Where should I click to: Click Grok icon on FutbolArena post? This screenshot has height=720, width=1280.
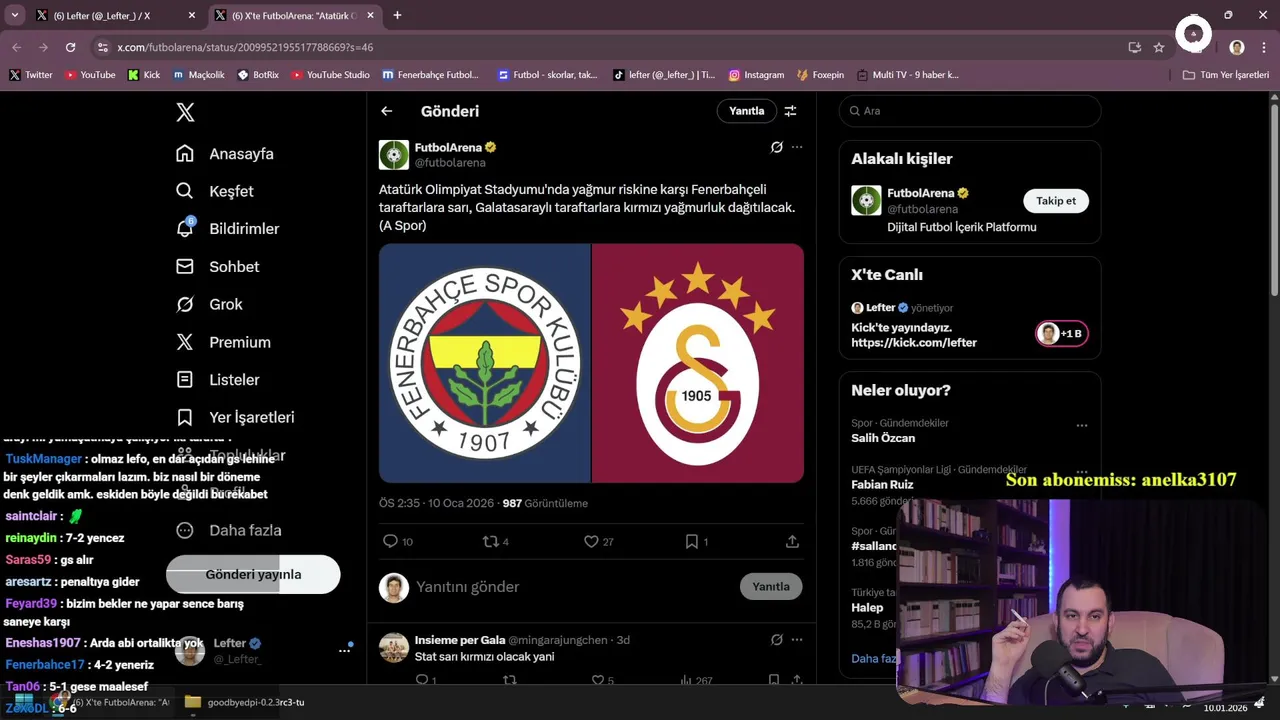pyautogui.click(x=776, y=147)
